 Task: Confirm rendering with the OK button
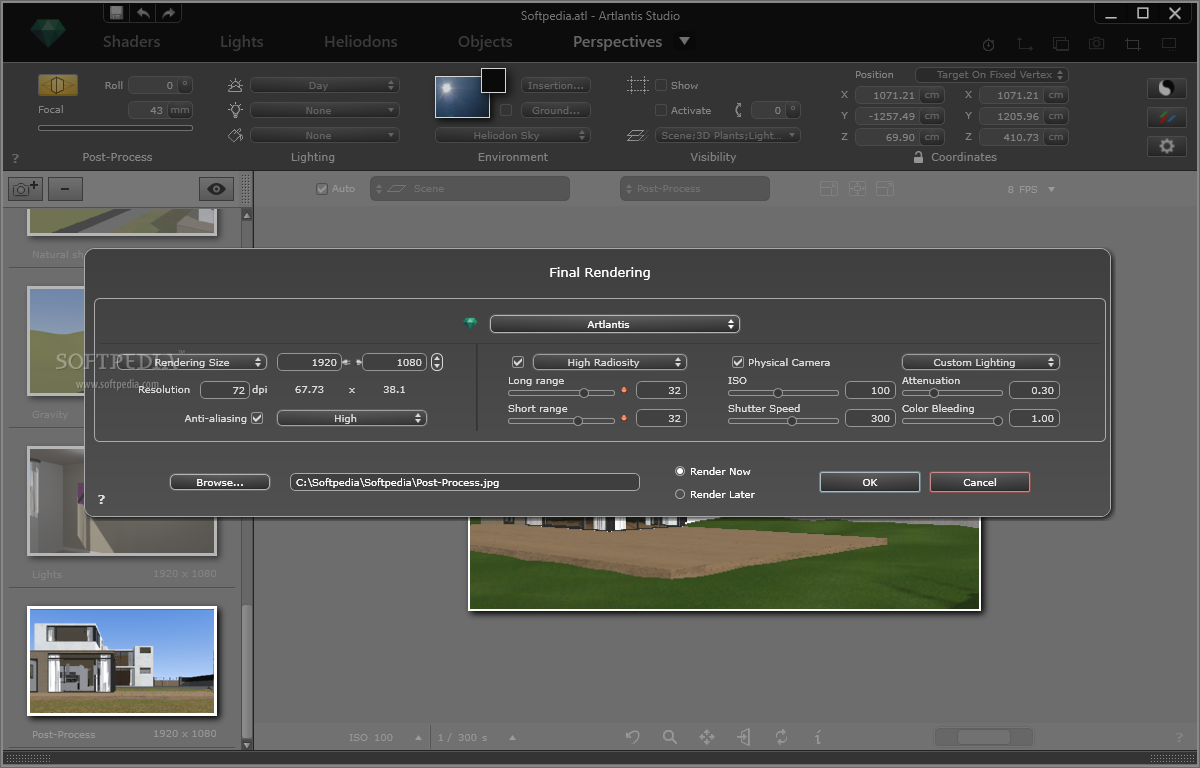click(x=870, y=482)
